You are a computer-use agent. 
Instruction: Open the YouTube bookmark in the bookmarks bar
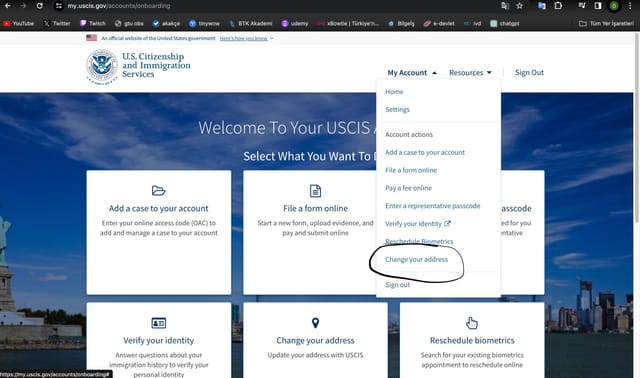[x=19, y=23]
